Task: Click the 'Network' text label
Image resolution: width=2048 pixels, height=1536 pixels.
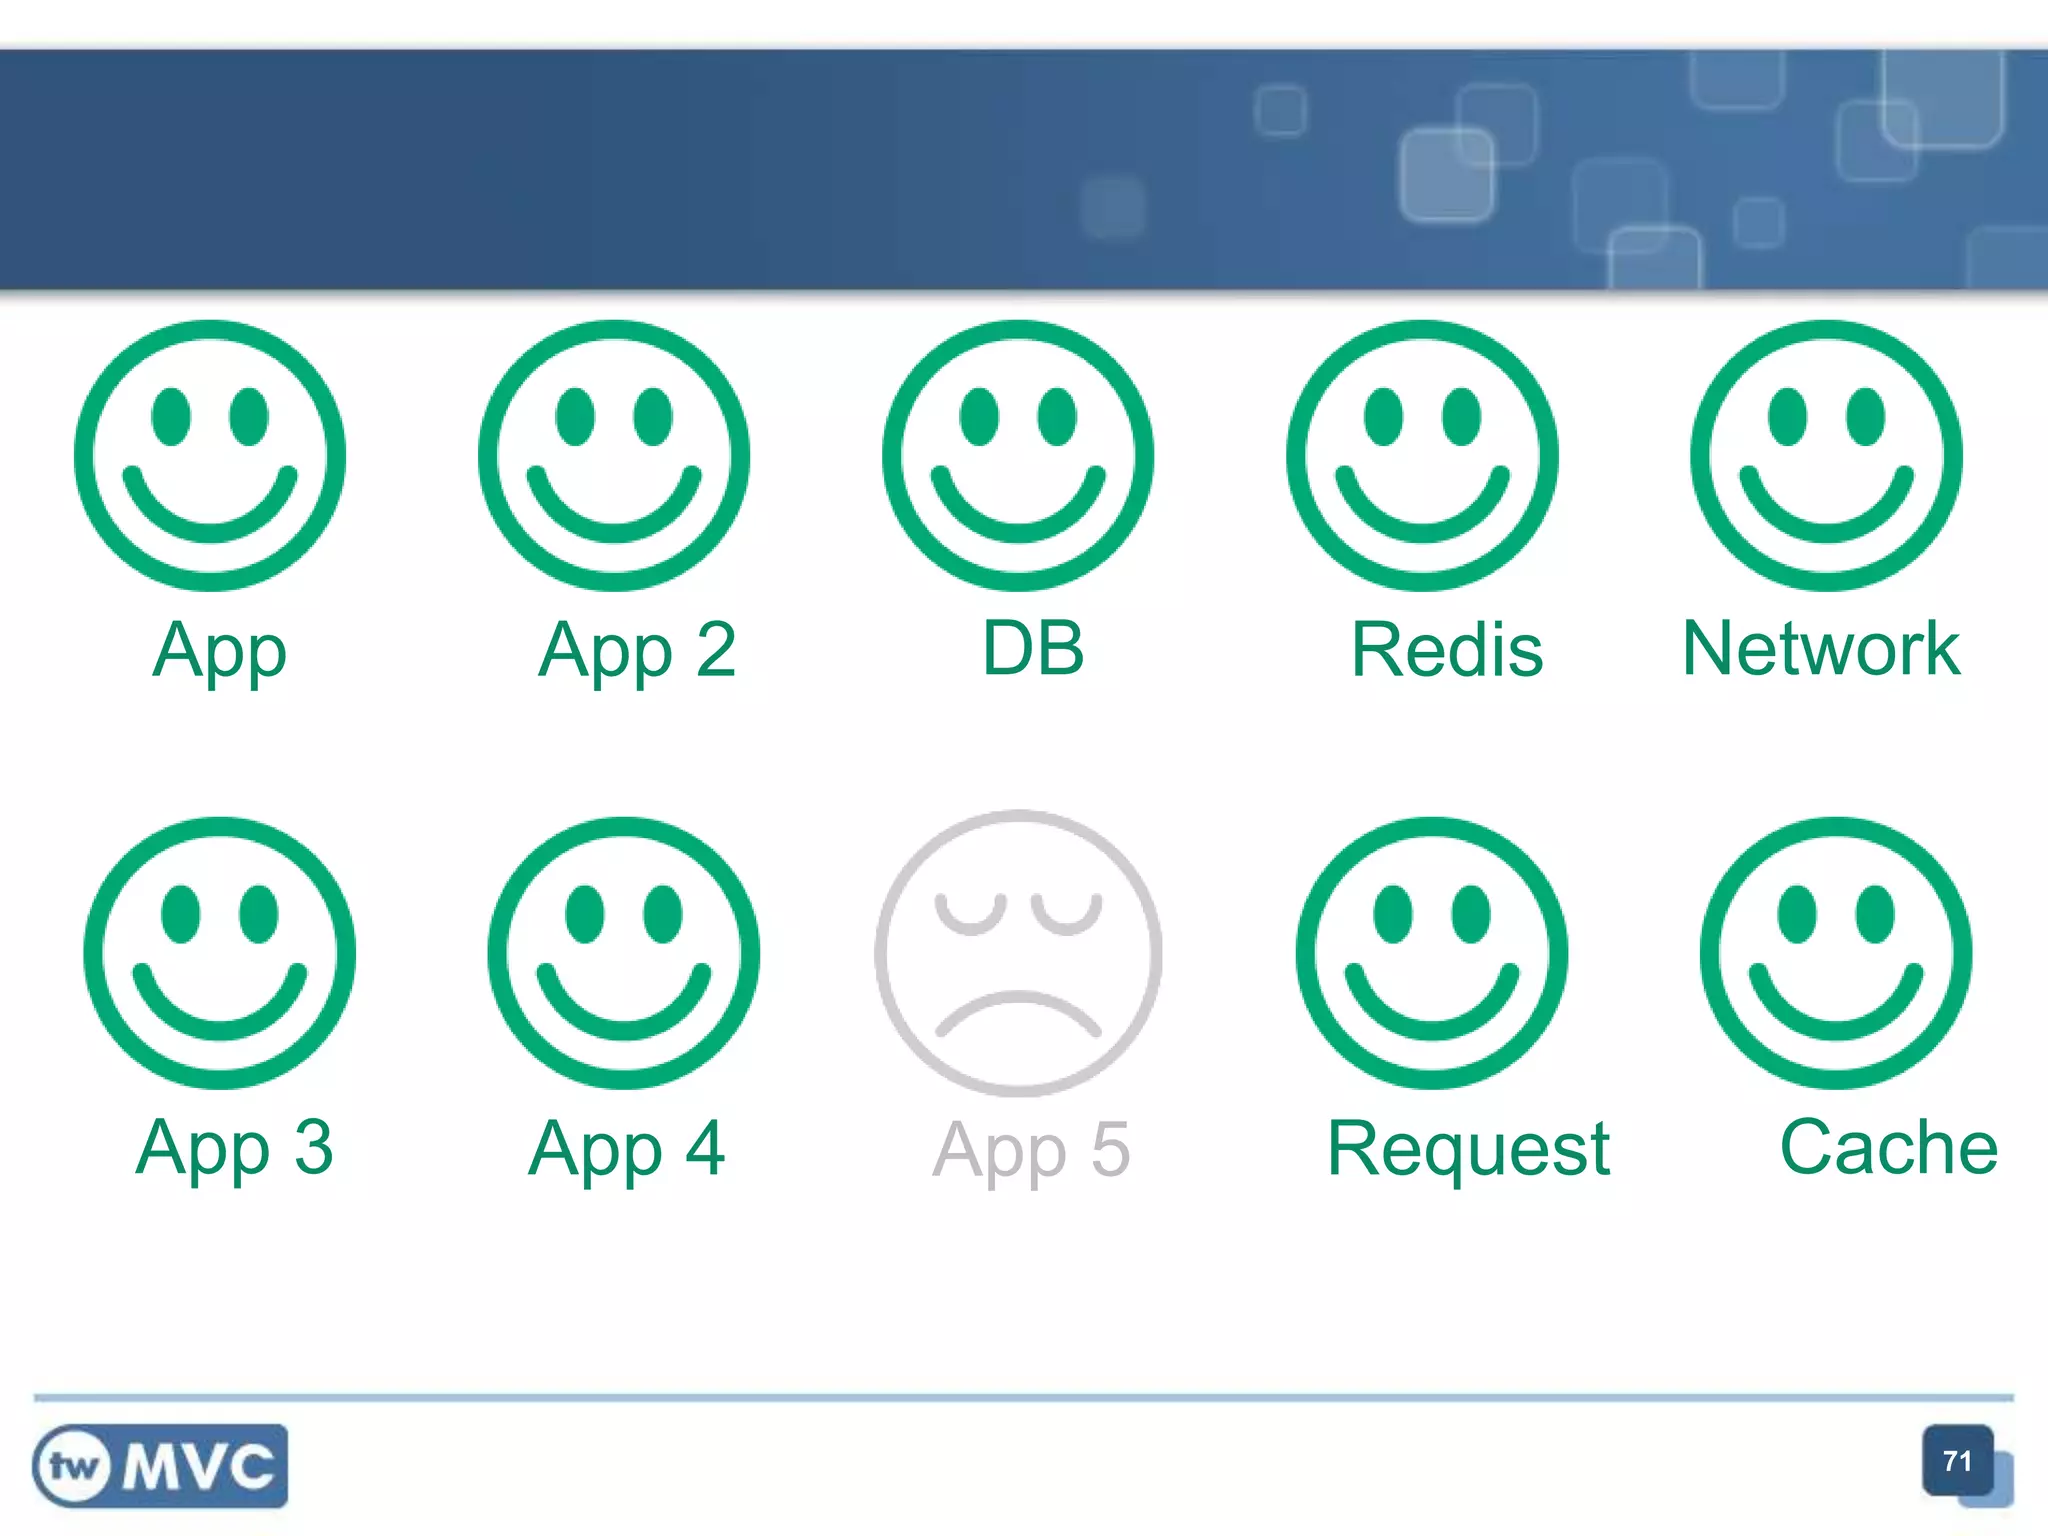Action: (1821, 648)
